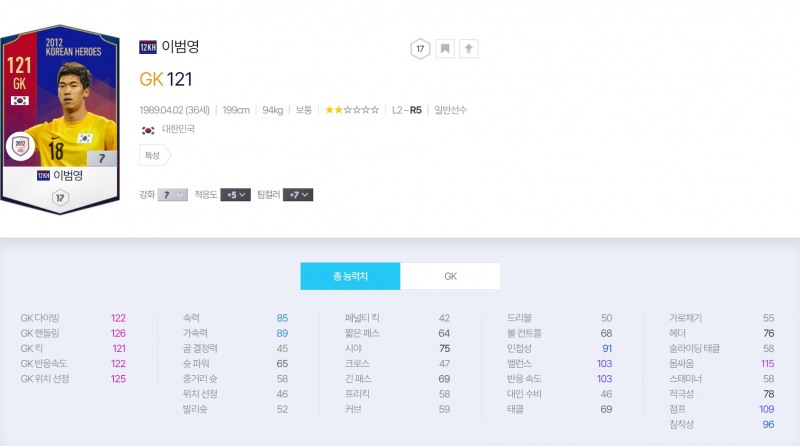The image size is (800, 446).
Task: Click the GK 반응속도 value 122
Action: point(118,363)
